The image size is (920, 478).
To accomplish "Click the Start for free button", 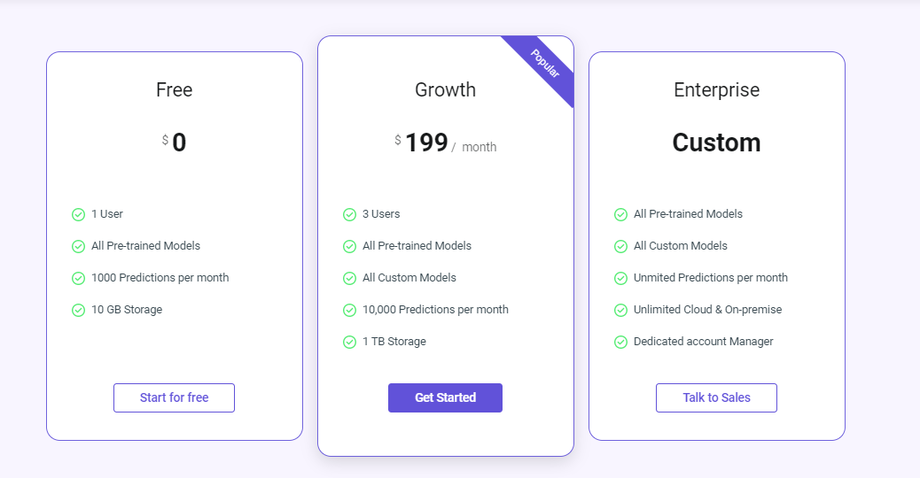I will 174,398.
